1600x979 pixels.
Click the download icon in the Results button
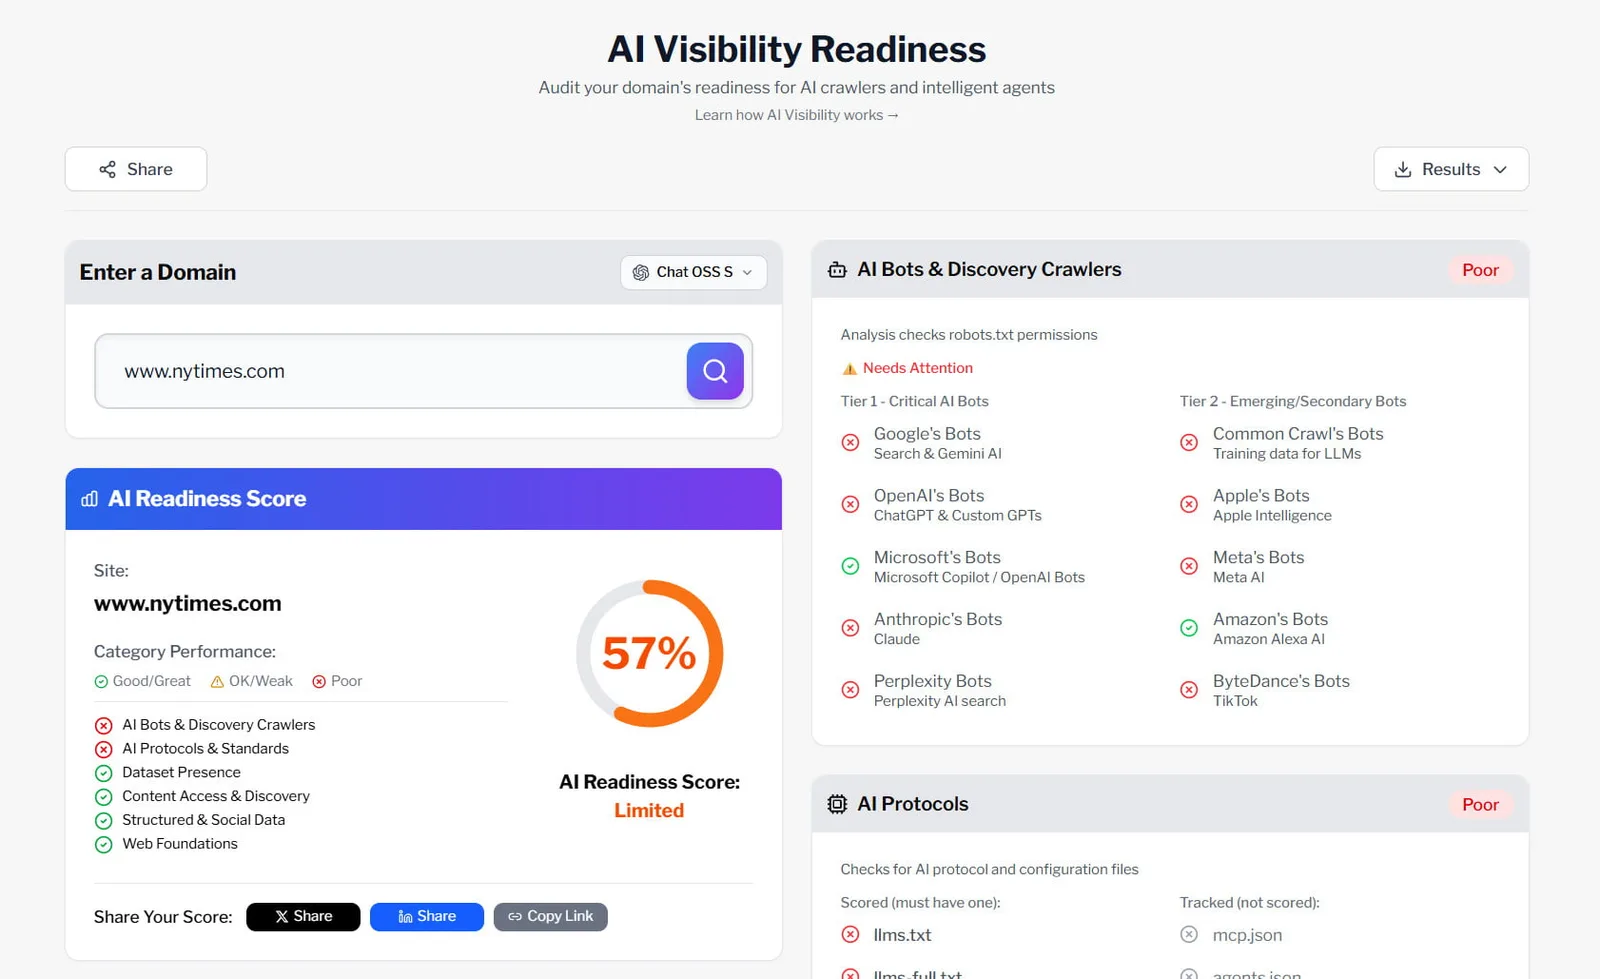point(1405,169)
